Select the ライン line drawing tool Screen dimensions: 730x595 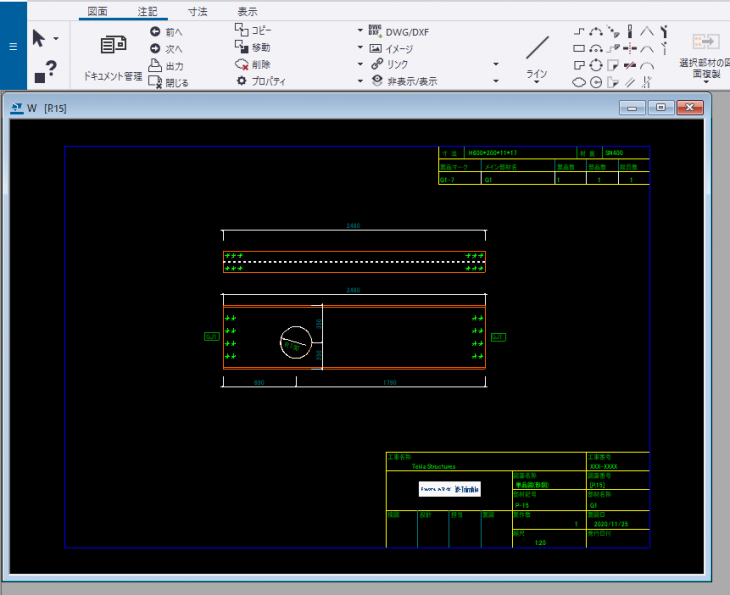click(x=537, y=50)
